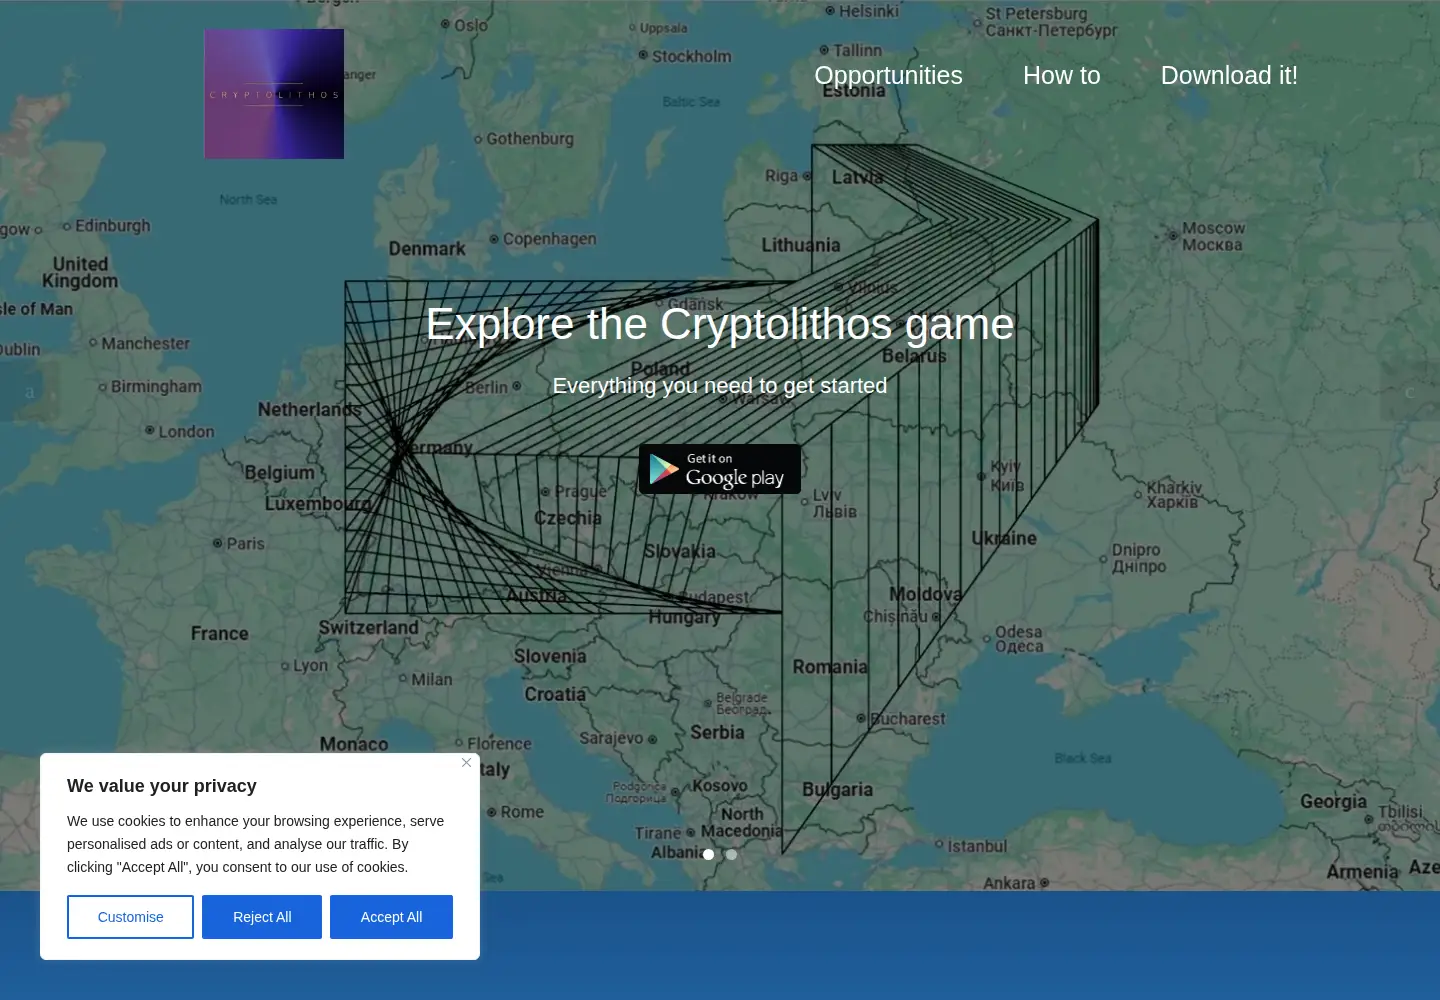Show the previous carousel slide
Viewport: 1440px width, 1000px height.
pyautogui.click(x=29, y=391)
